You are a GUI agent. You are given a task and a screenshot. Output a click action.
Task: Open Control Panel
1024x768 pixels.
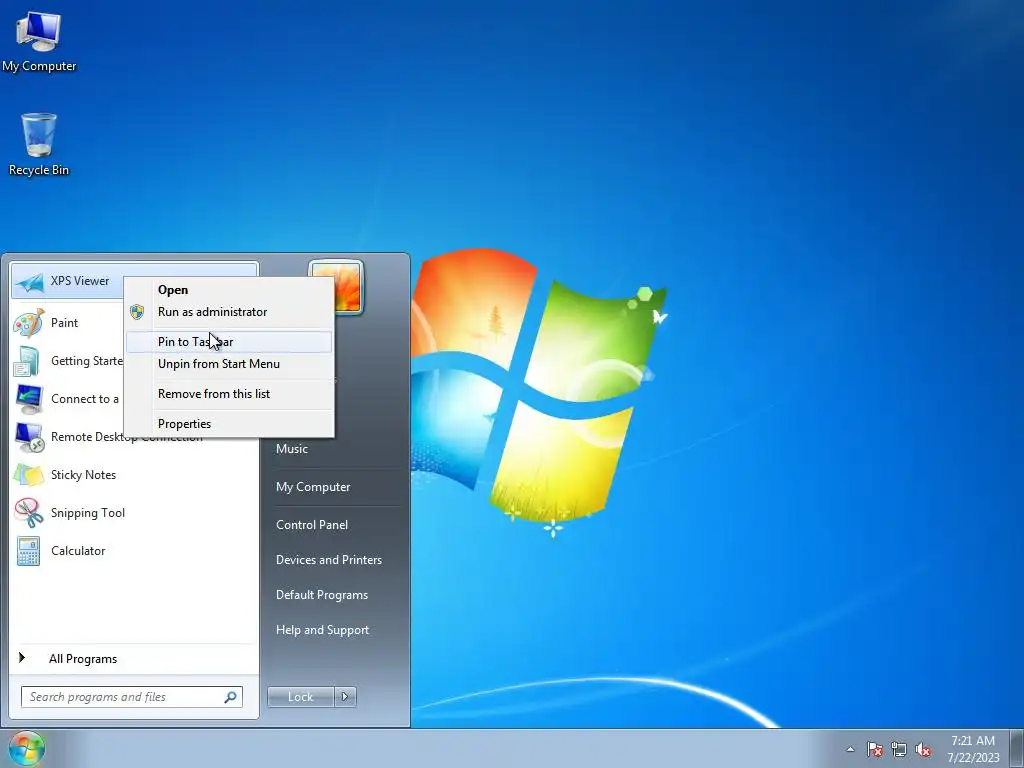tap(312, 525)
